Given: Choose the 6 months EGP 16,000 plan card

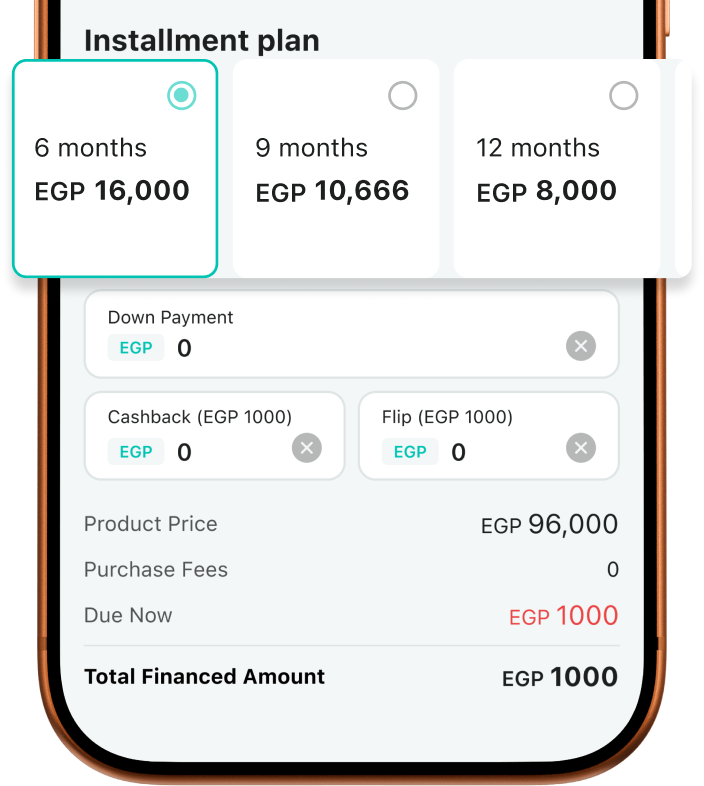Looking at the screenshot, I should point(115,169).
